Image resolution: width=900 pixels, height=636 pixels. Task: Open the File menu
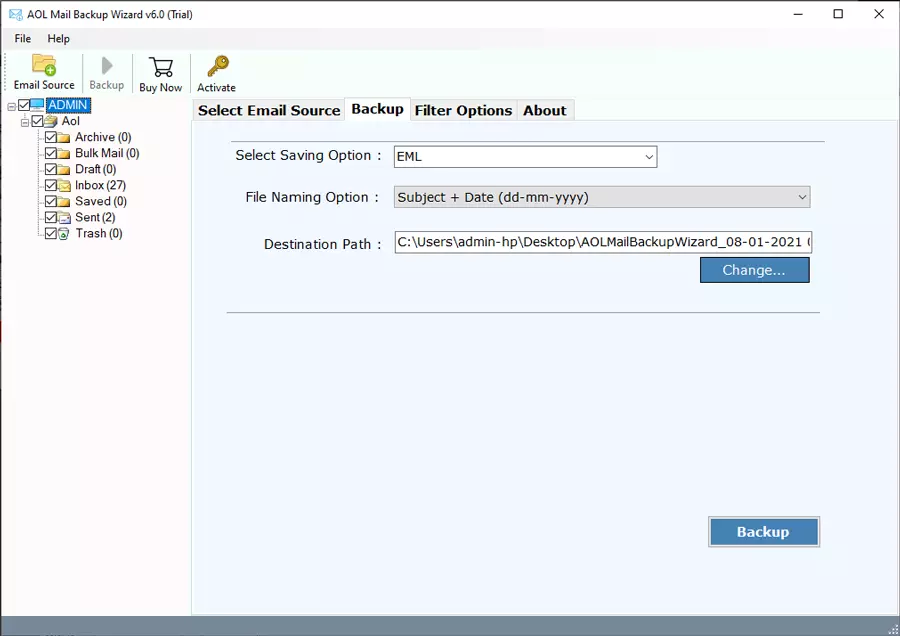(23, 38)
